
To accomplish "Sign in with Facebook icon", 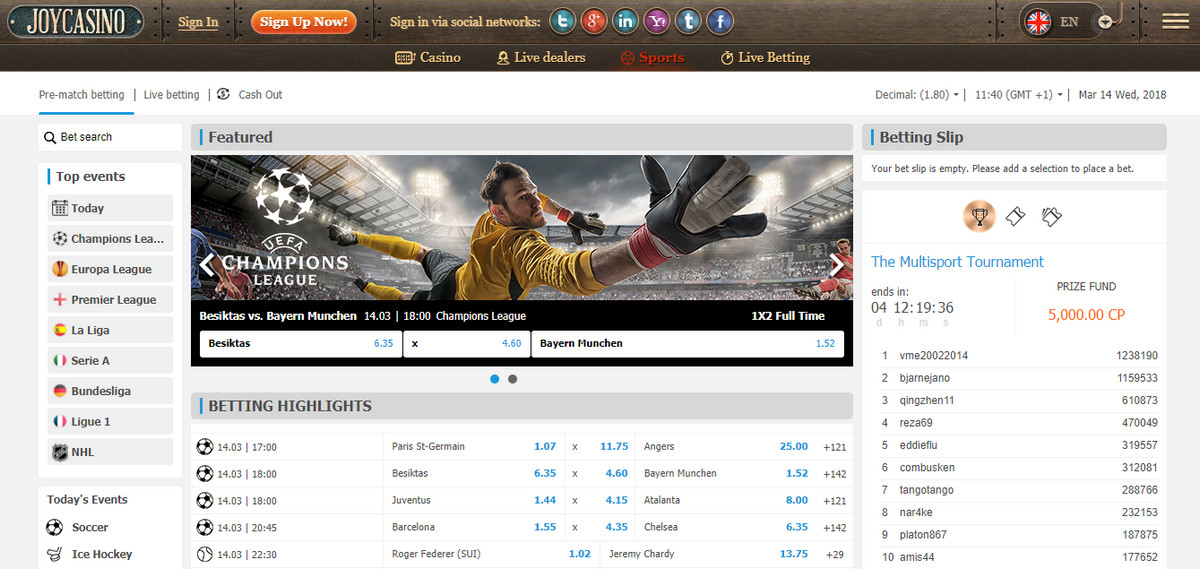I will pos(719,21).
